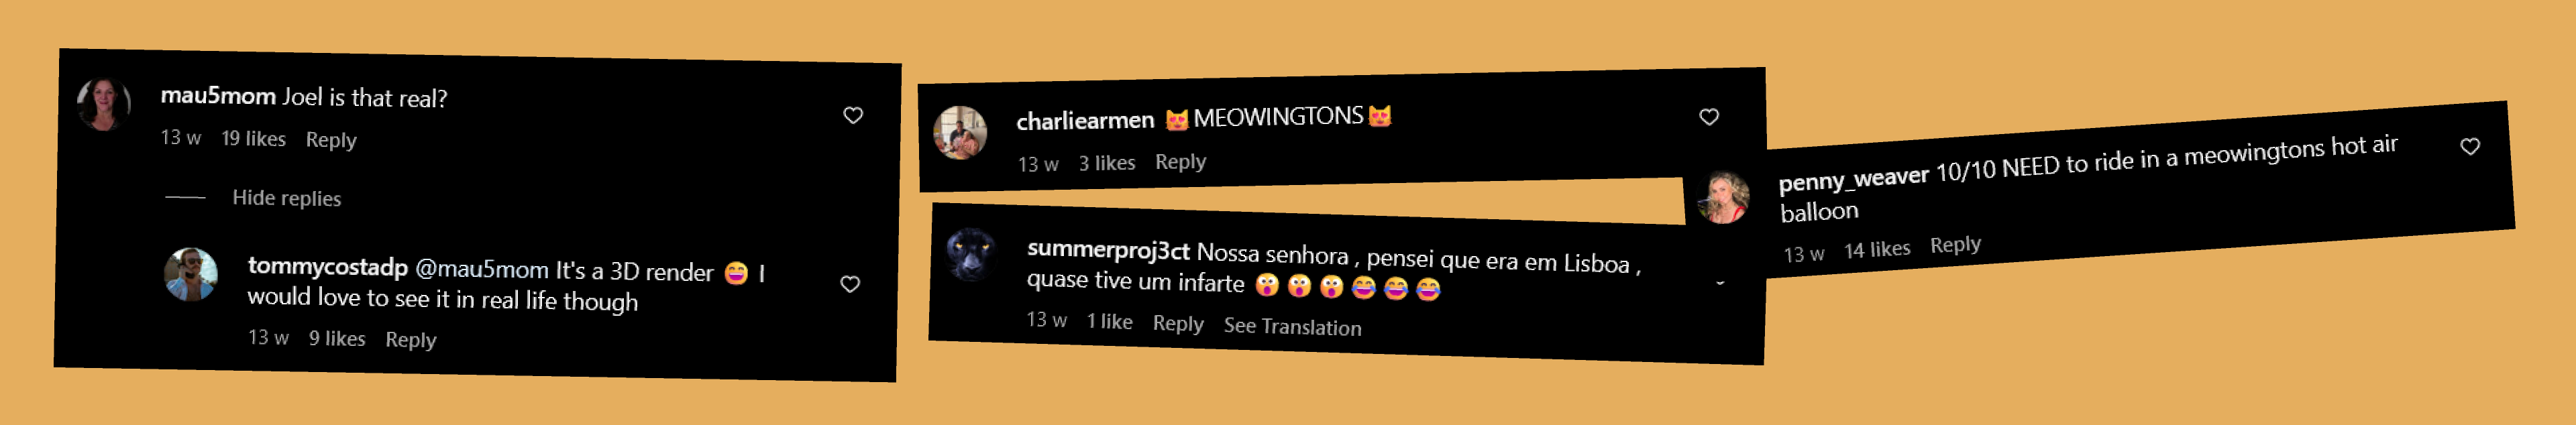Reply to summerproj3ct's comment
2576x425 pixels.
point(1178,323)
